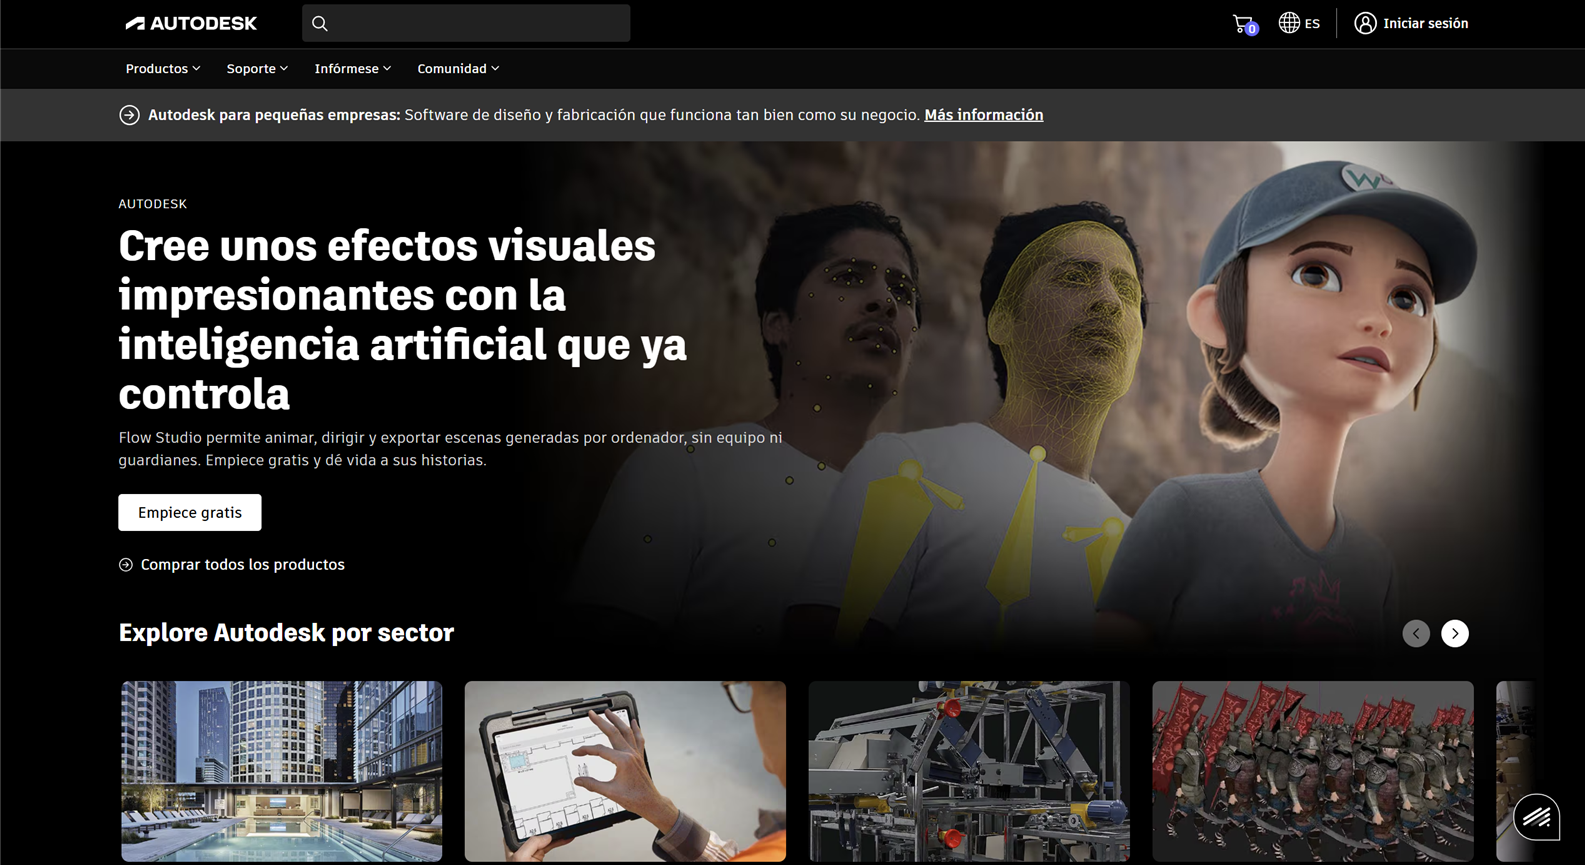Click 'Autodesk para pequeñas empresas:' banner text
Image resolution: width=1585 pixels, height=865 pixels.
click(274, 115)
